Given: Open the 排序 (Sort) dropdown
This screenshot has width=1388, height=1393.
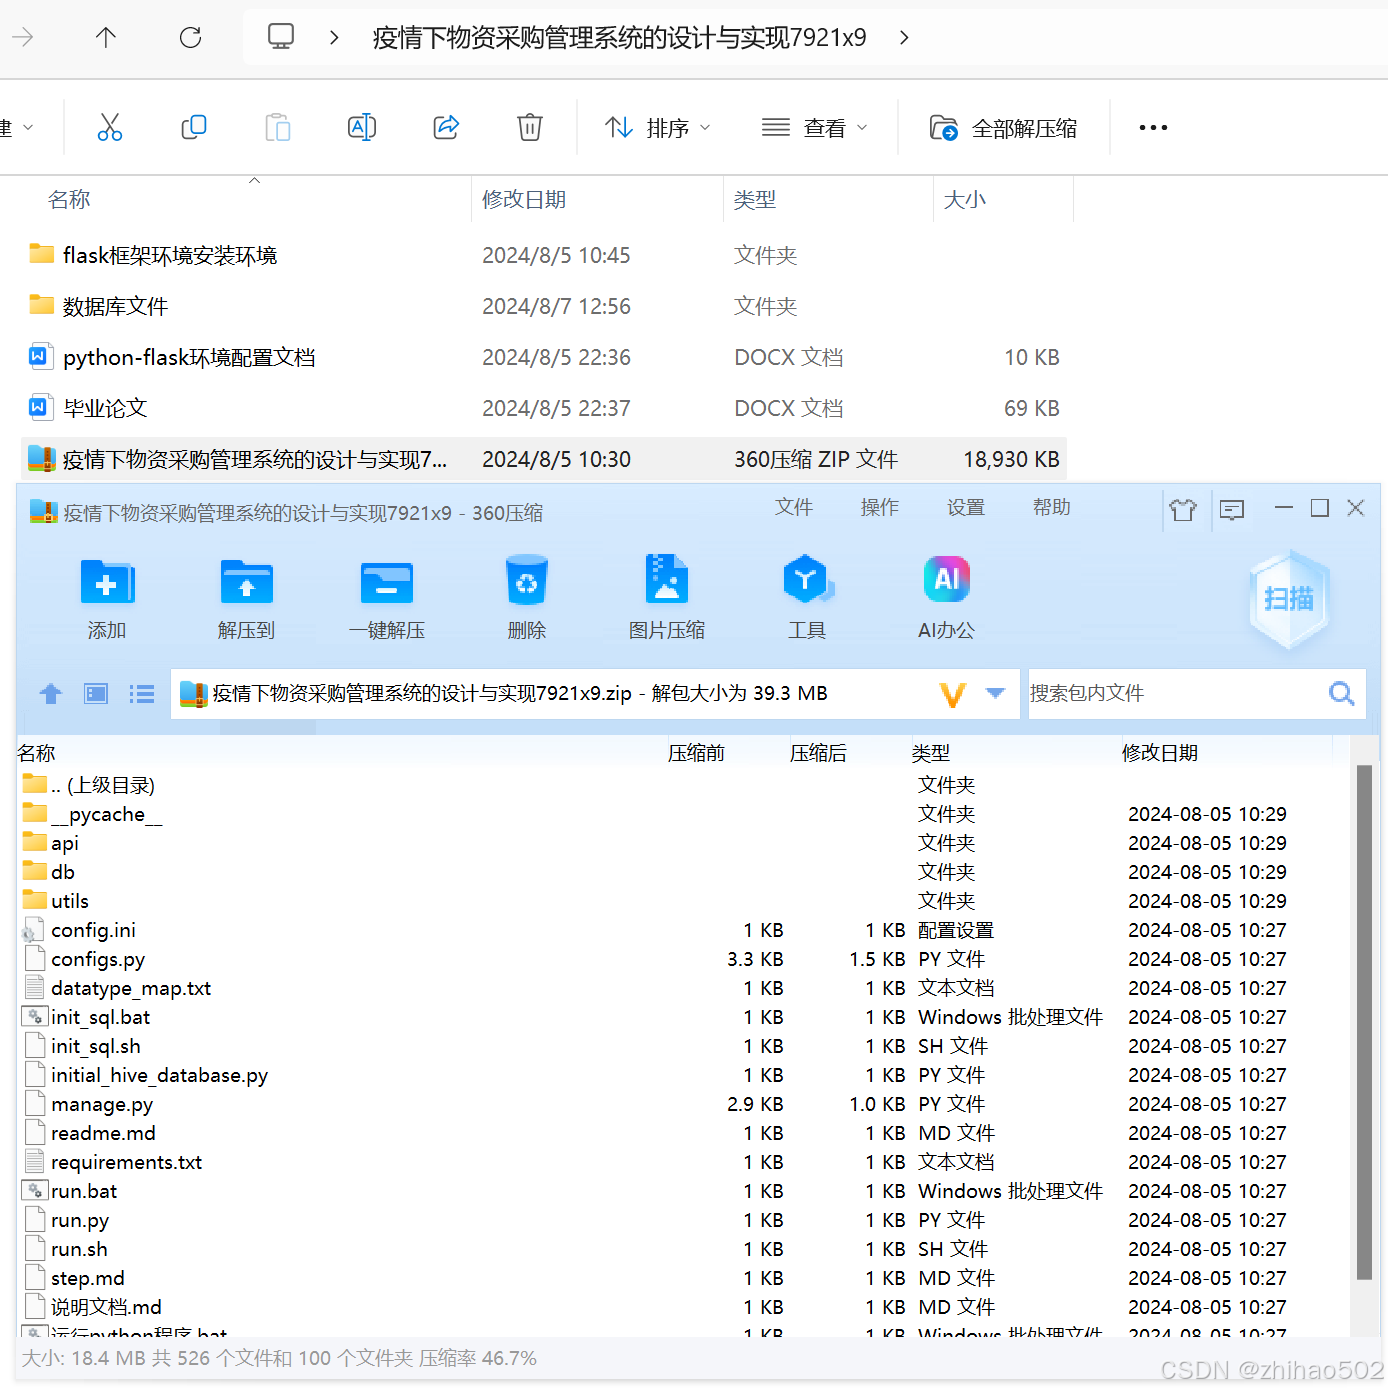Looking at the screenshot, I should (658, 127).
